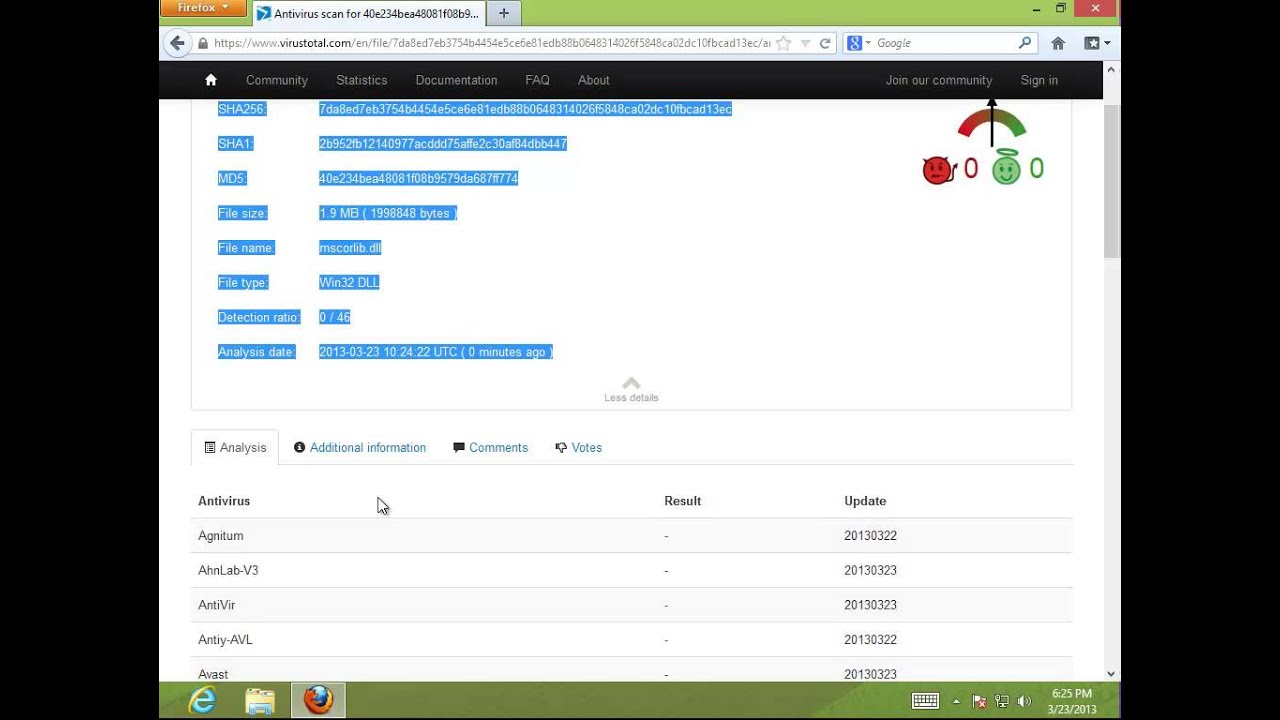Click the Antivirus column header
The image size is (1280, 720).
(x=224, y=501)
